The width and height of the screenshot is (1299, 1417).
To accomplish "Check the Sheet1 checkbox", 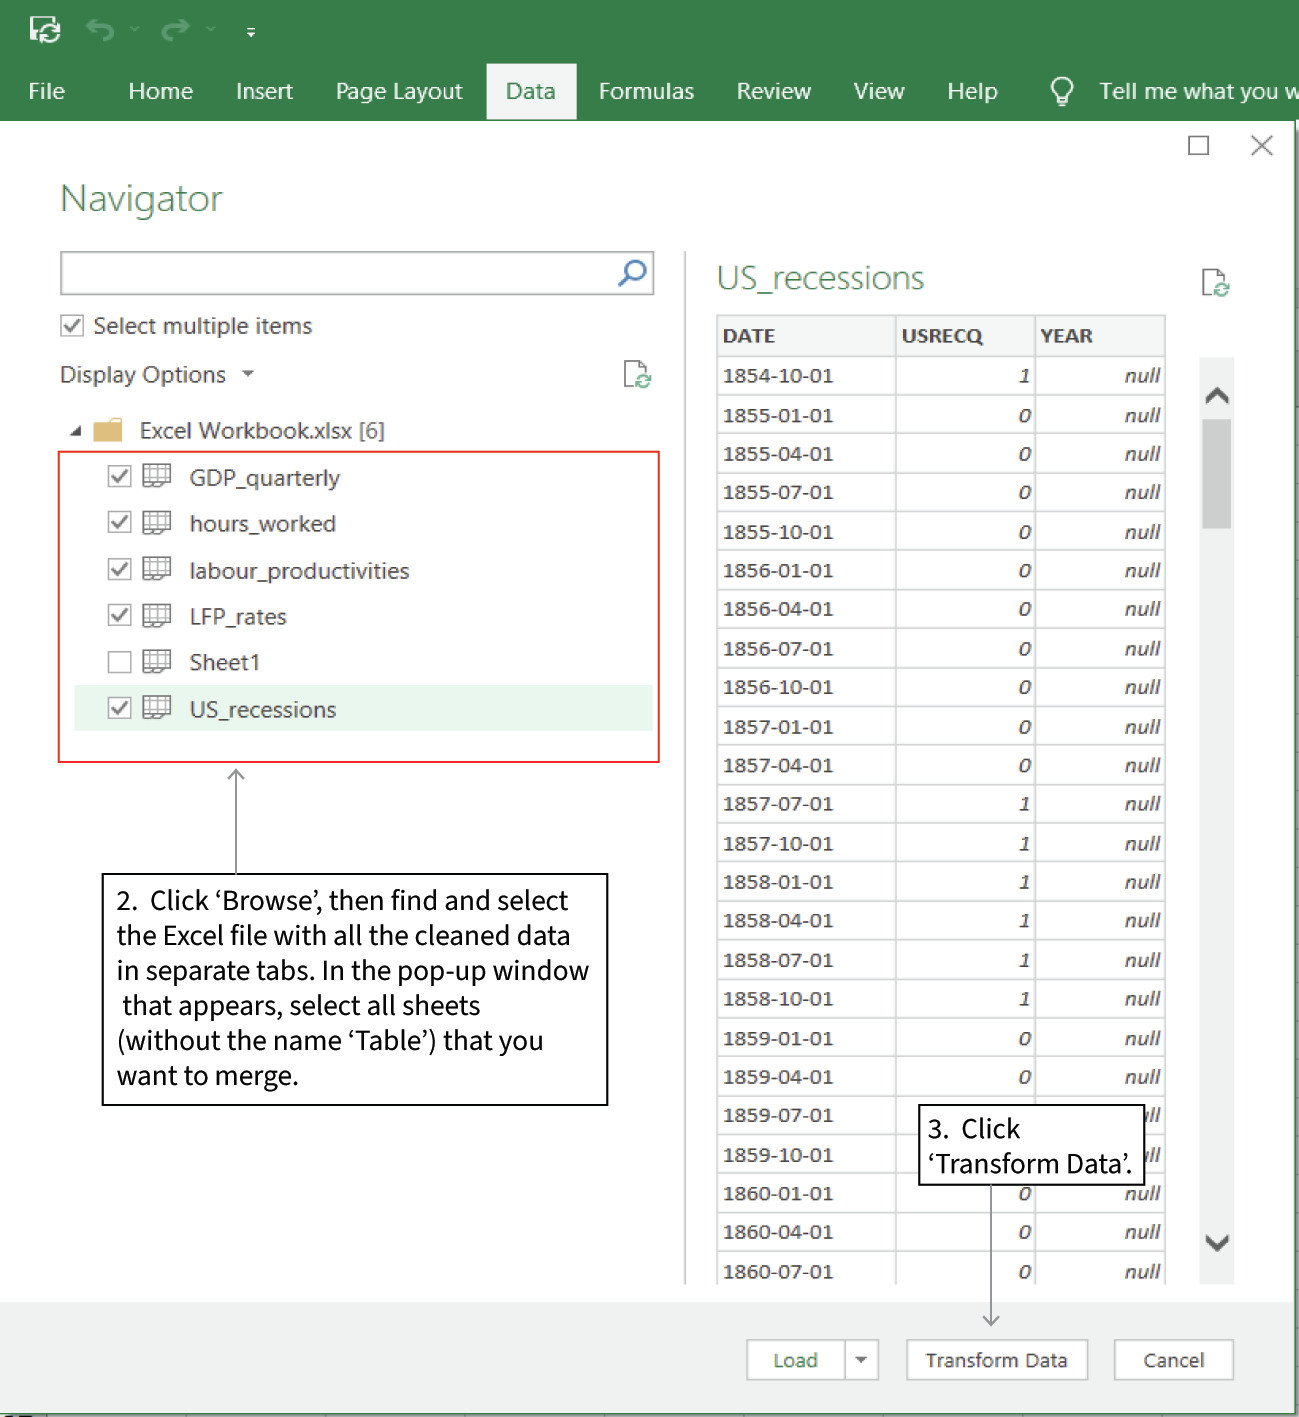I will [x=119, y=661].
